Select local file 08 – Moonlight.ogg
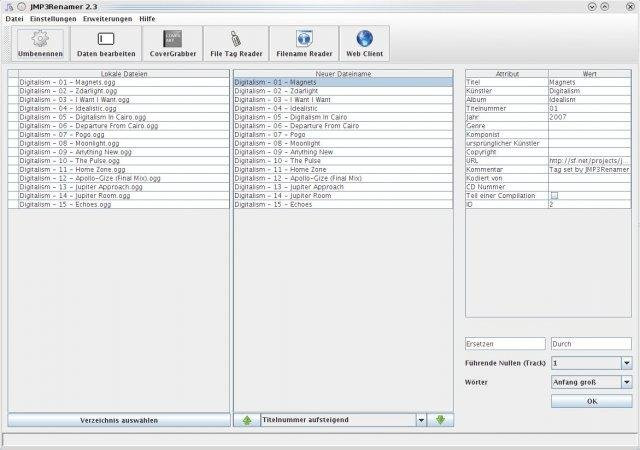640x450 pixels. coord(124,143)
